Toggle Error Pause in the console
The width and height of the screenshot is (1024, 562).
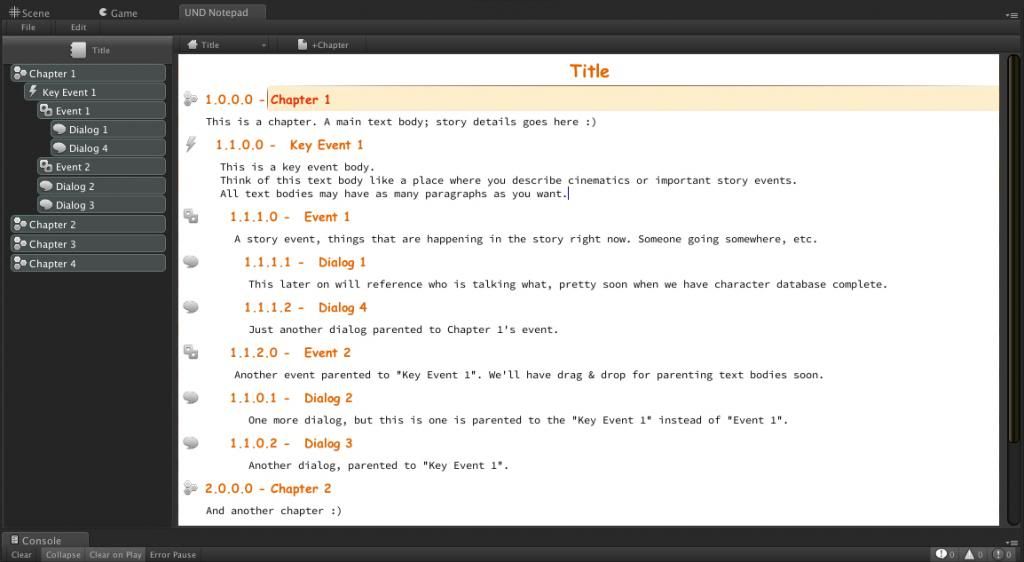pyautogui.click(x=173, y=555)
